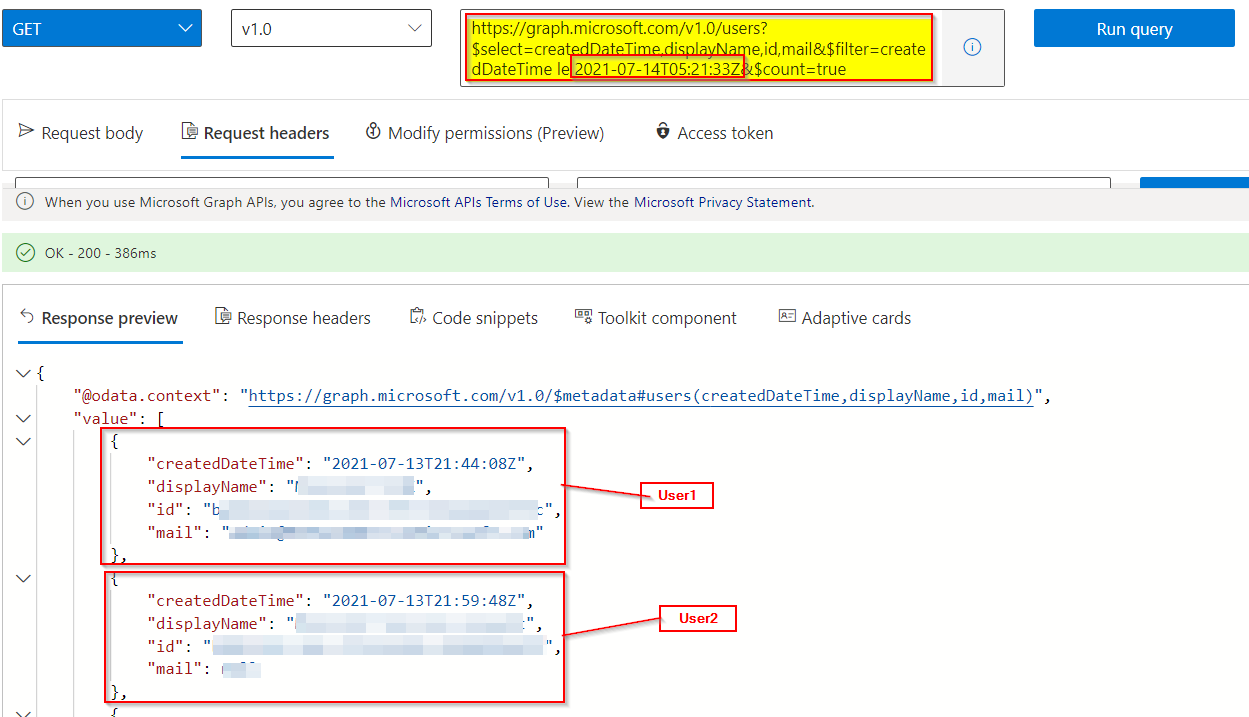Click the query URL input field
This screenshot has height=717, width=1249.
(700, 48)
